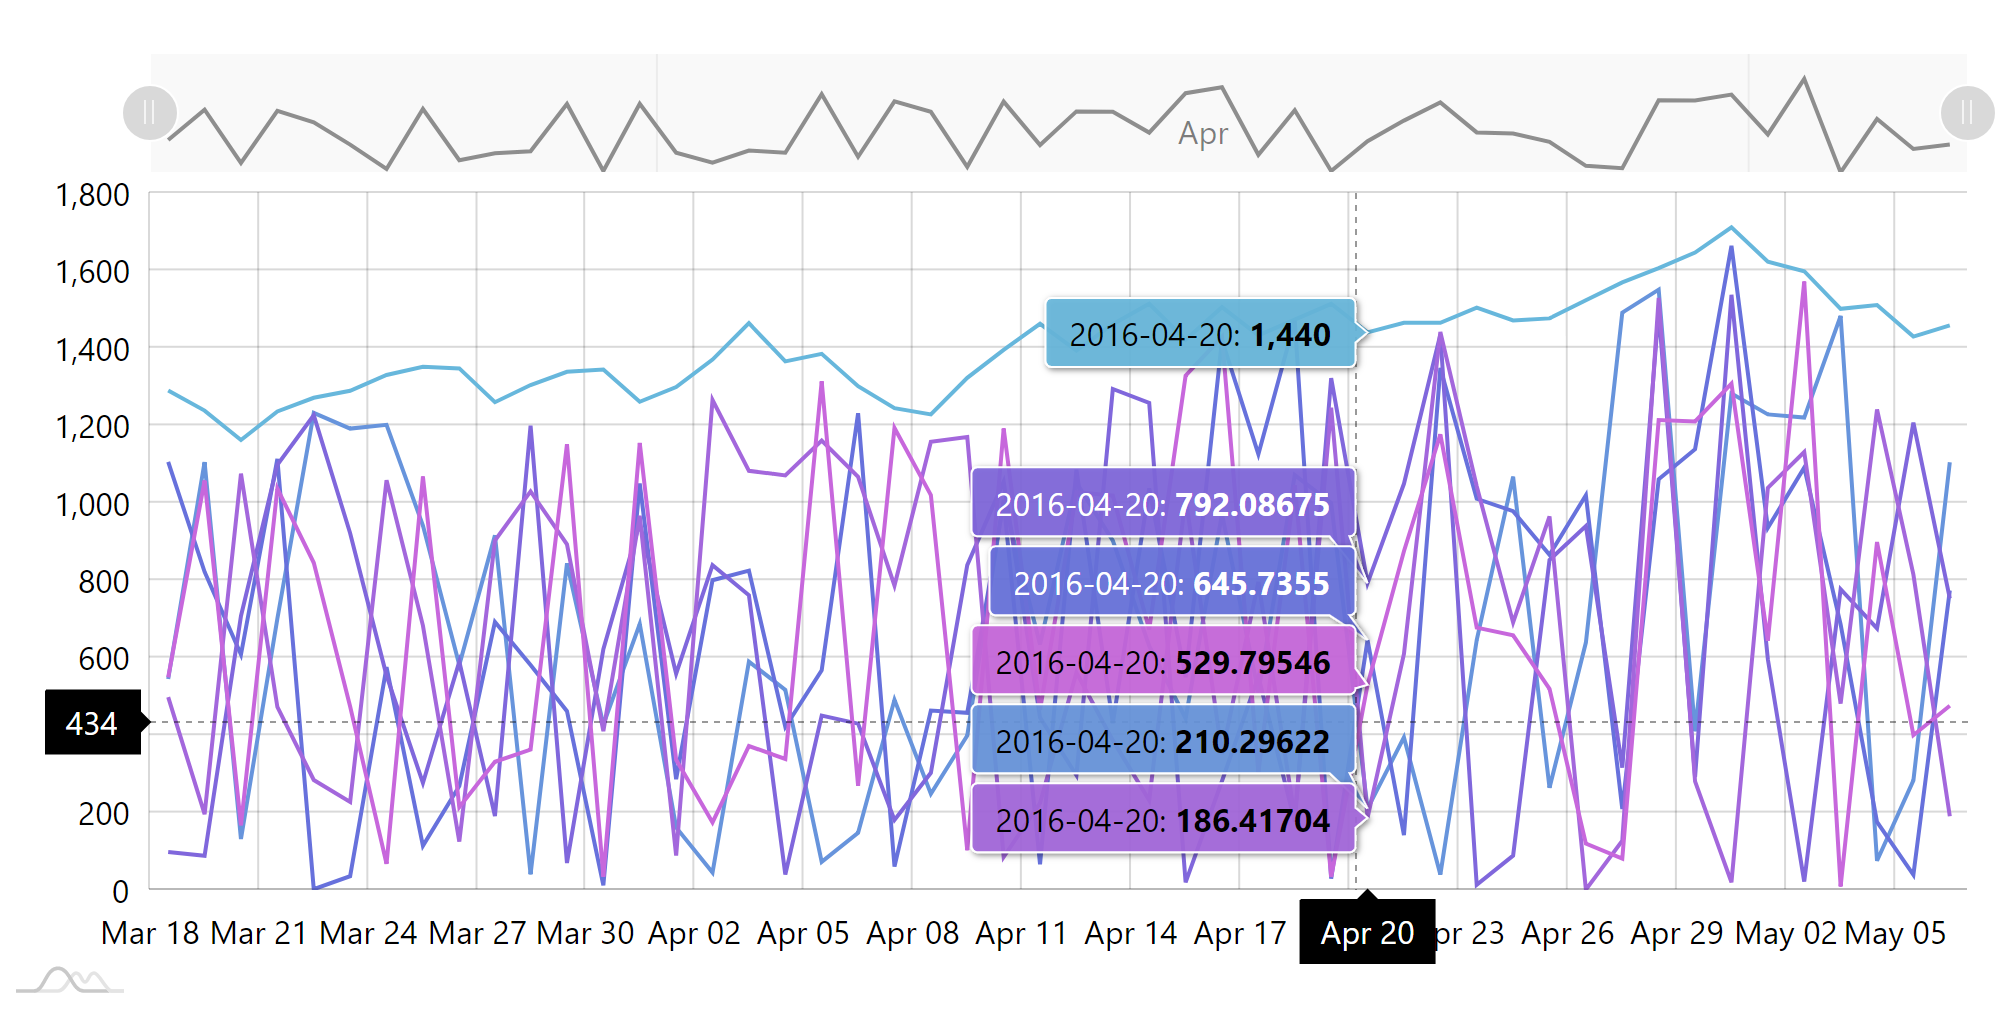Click the blue tooltip showing 1,440
Viewport: 2003px width, 1015px height.
(x=1200, y=336)
